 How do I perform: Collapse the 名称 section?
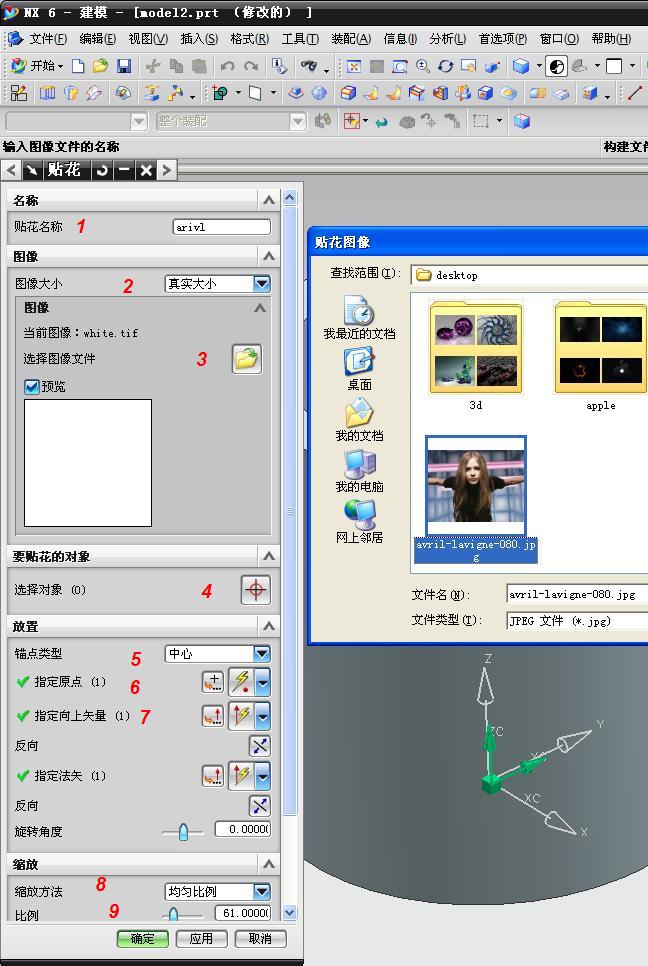269,200
